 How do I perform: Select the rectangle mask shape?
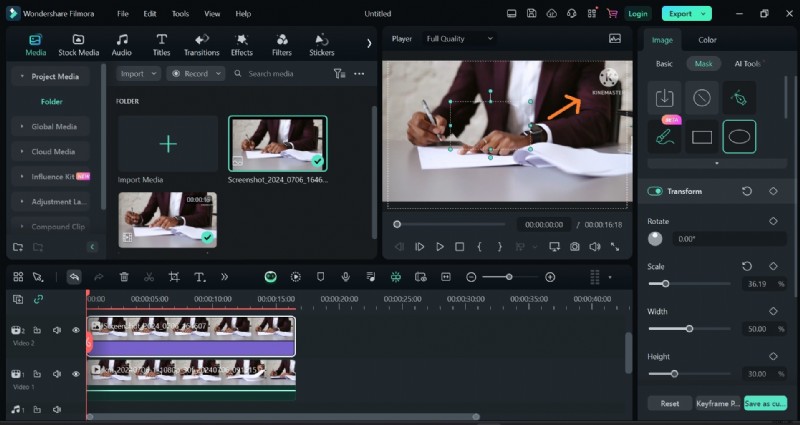click(x=702, y=137)
